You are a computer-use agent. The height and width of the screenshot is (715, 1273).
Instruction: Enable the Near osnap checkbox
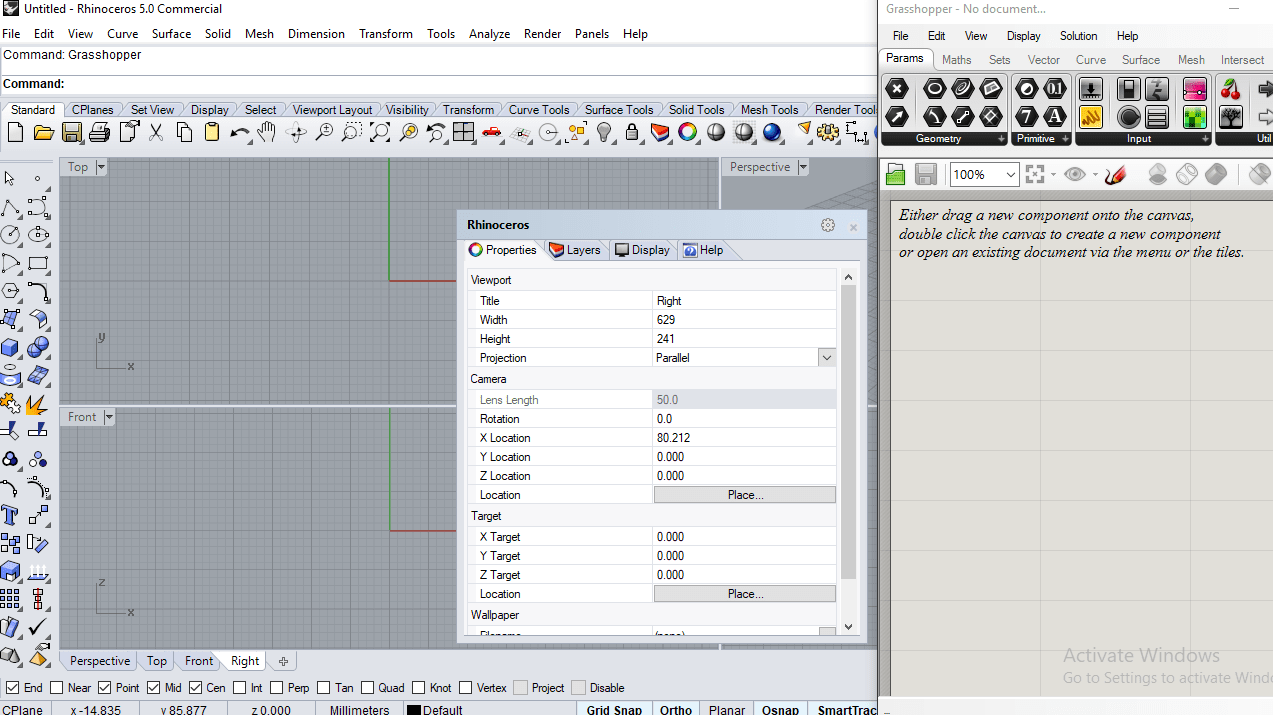[x=57, y=688]
